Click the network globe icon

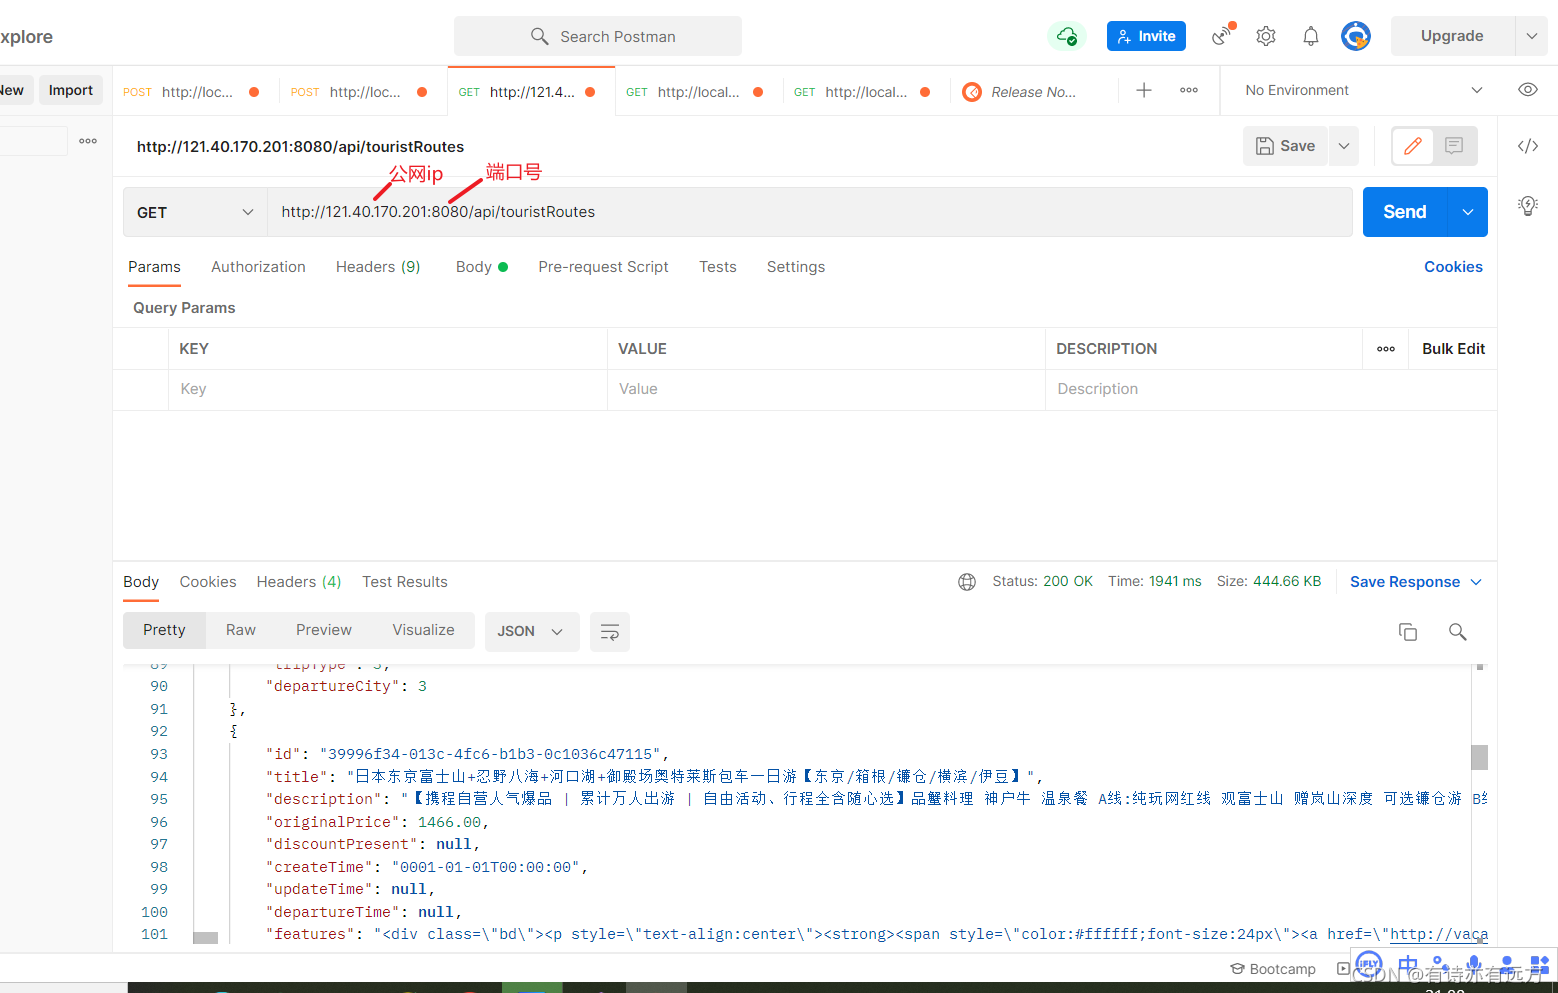click(x=967, y=582)
